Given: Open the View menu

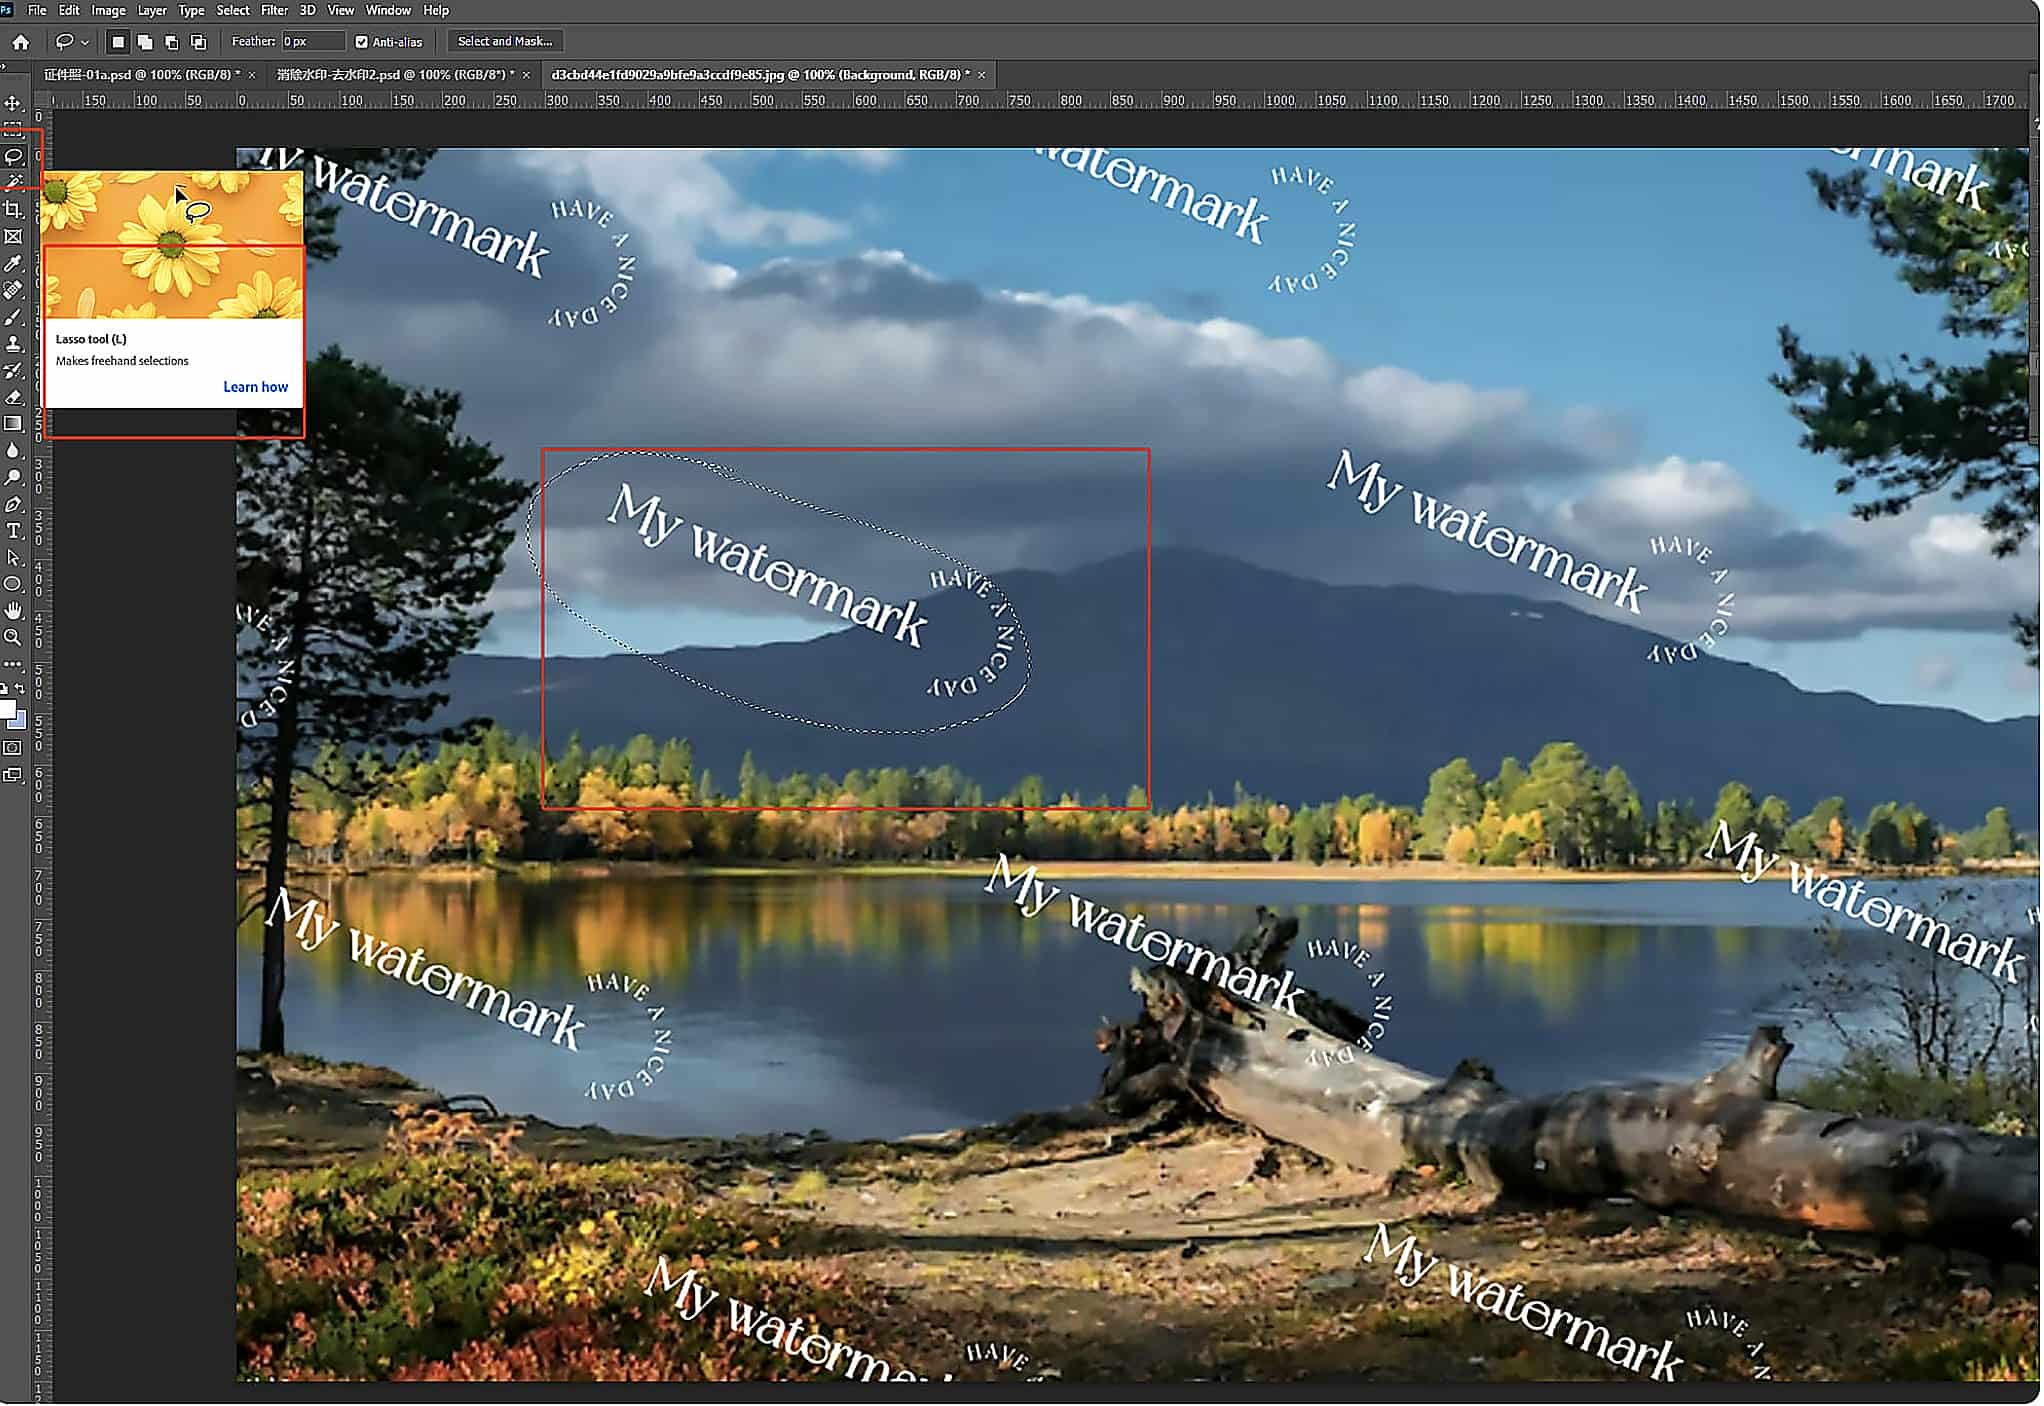Looking at the screenshot, I should [341, 10].
